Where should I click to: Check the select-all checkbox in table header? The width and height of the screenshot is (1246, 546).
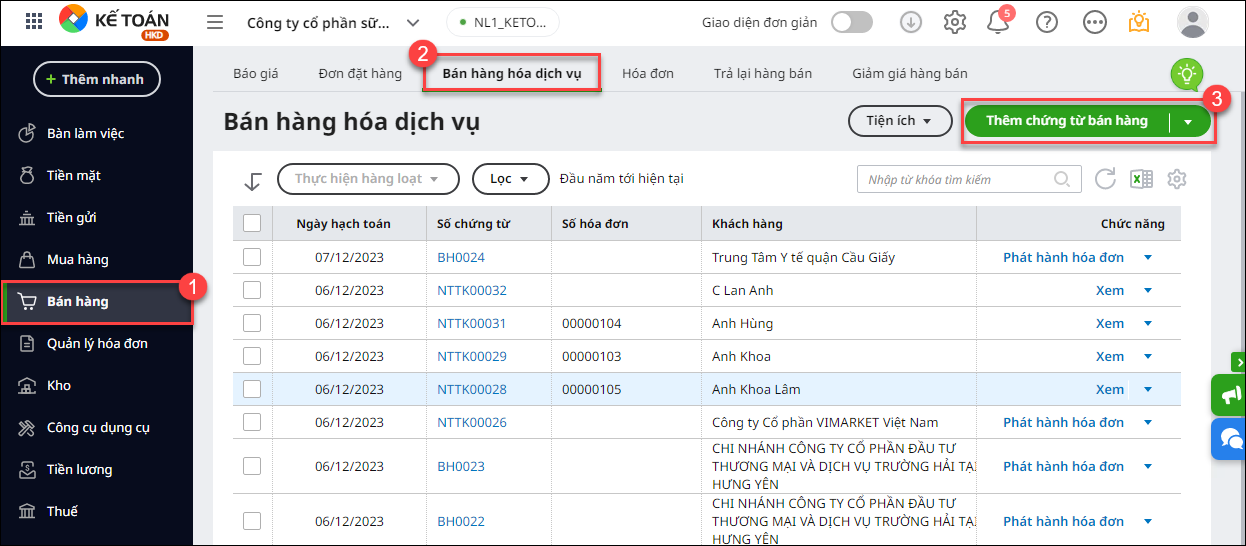252,224
